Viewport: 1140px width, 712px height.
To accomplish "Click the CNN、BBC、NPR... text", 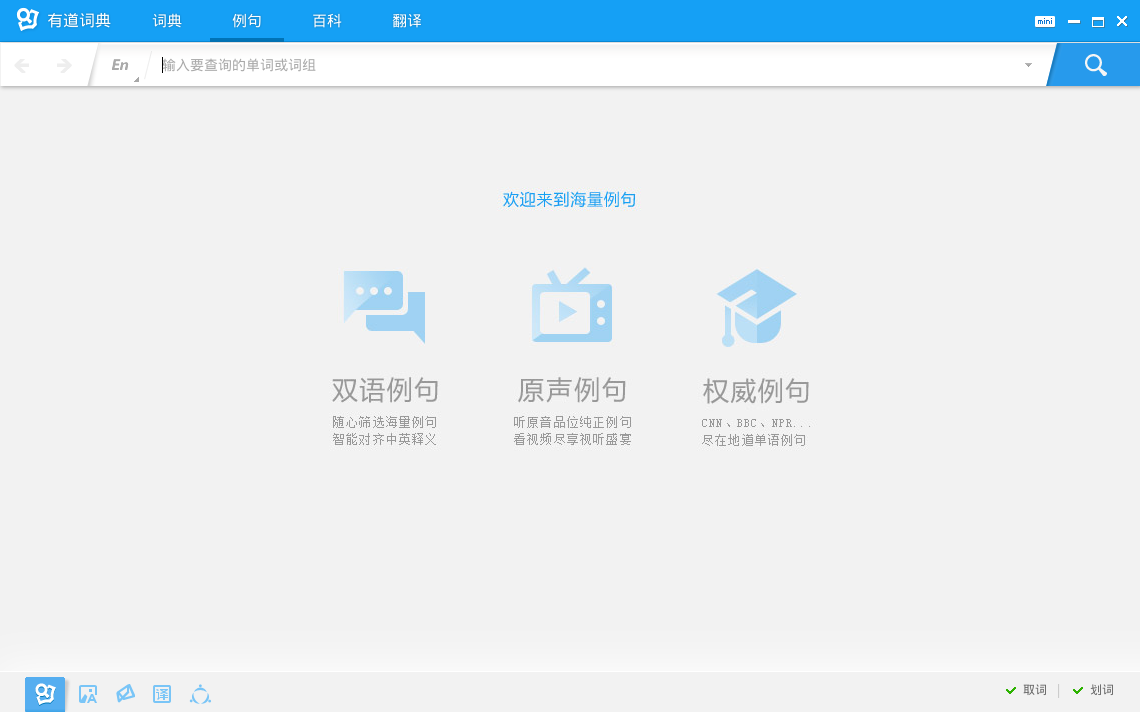I will [756, 423].
